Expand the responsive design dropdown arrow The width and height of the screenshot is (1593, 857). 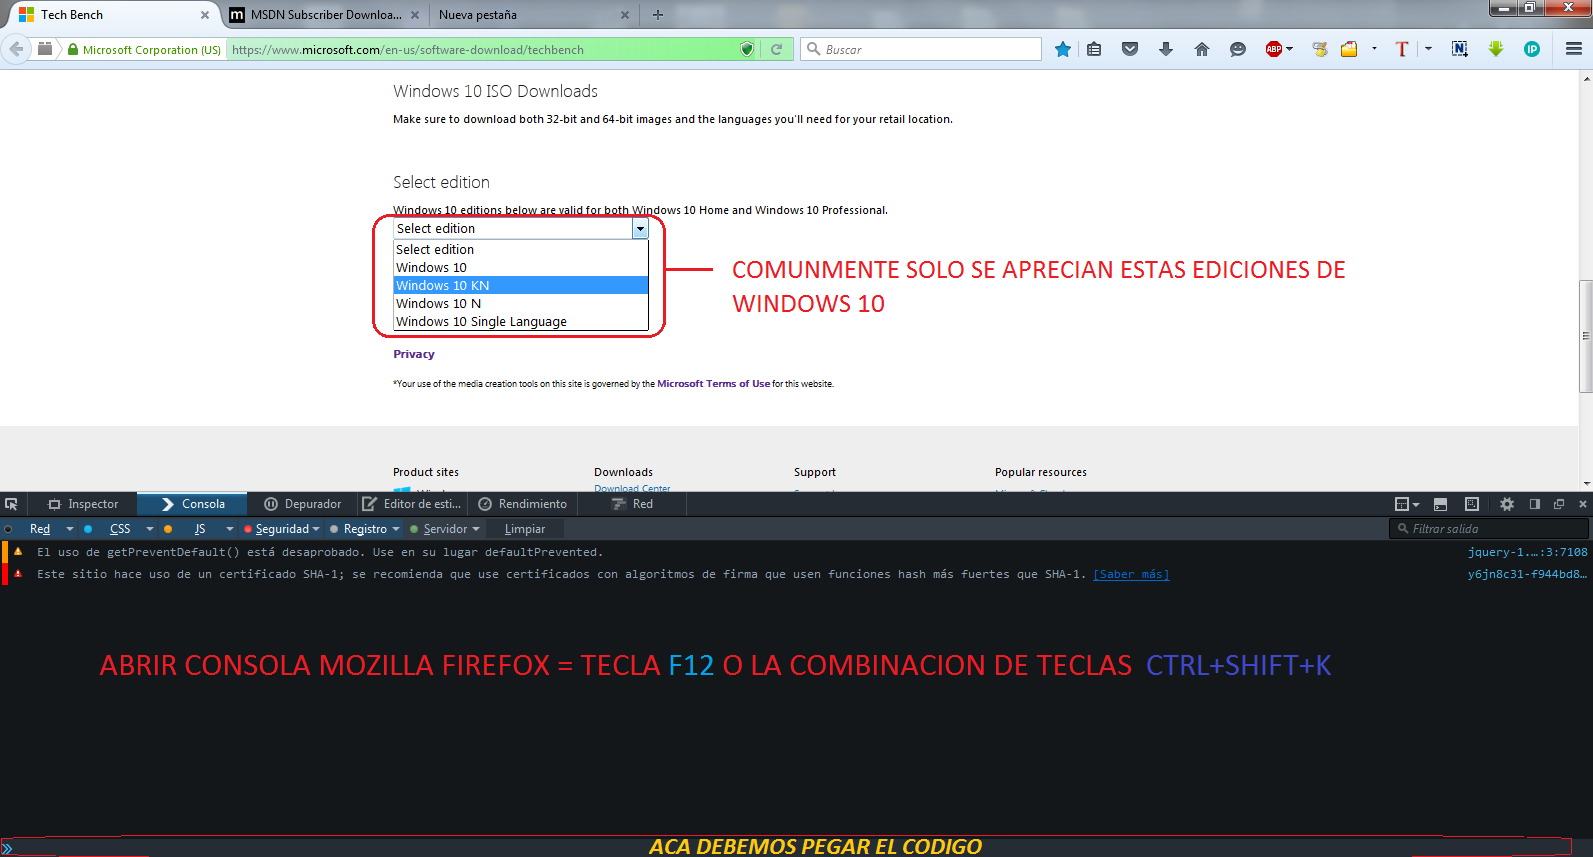pos(1416,504)
